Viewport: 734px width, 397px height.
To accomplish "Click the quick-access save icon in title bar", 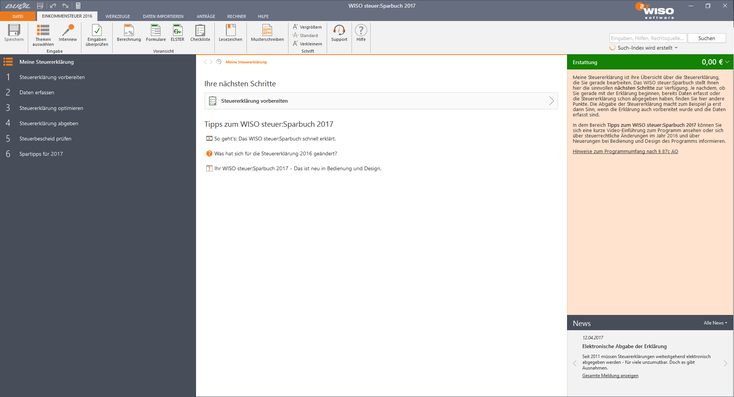I will (x=40, y=6).
